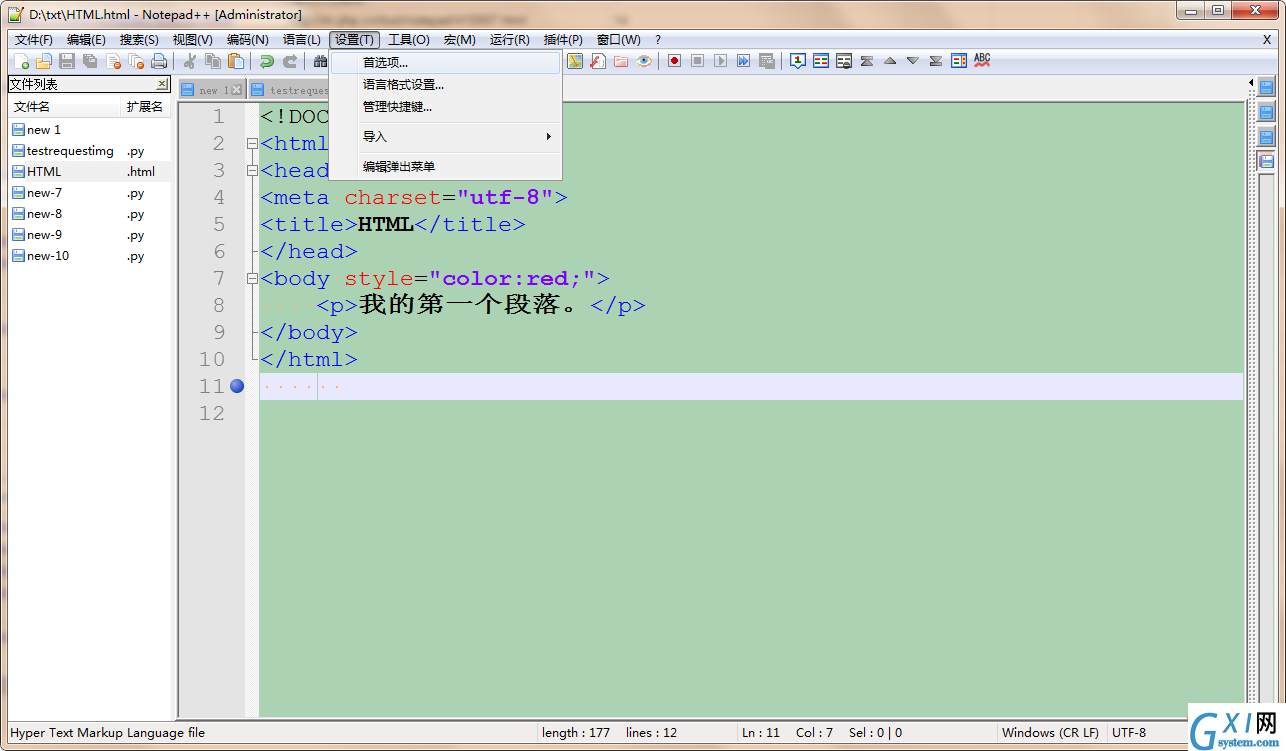
Task: Open the 编码(N) menu
Action: click(x=248, y=40)
